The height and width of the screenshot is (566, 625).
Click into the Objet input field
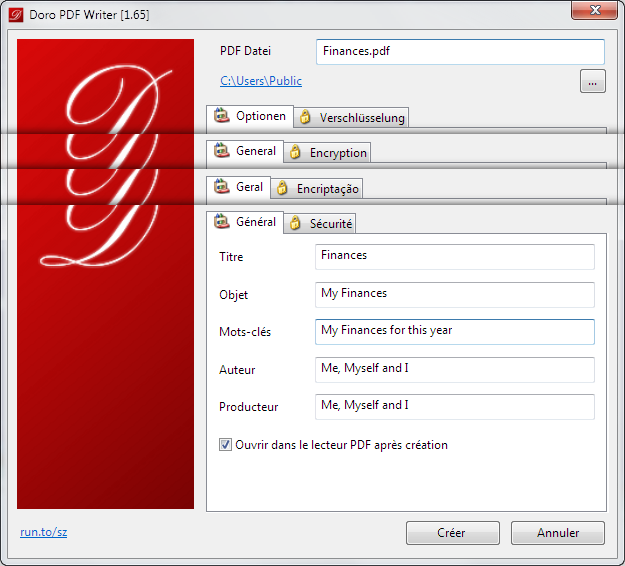(x=455, y=295)
